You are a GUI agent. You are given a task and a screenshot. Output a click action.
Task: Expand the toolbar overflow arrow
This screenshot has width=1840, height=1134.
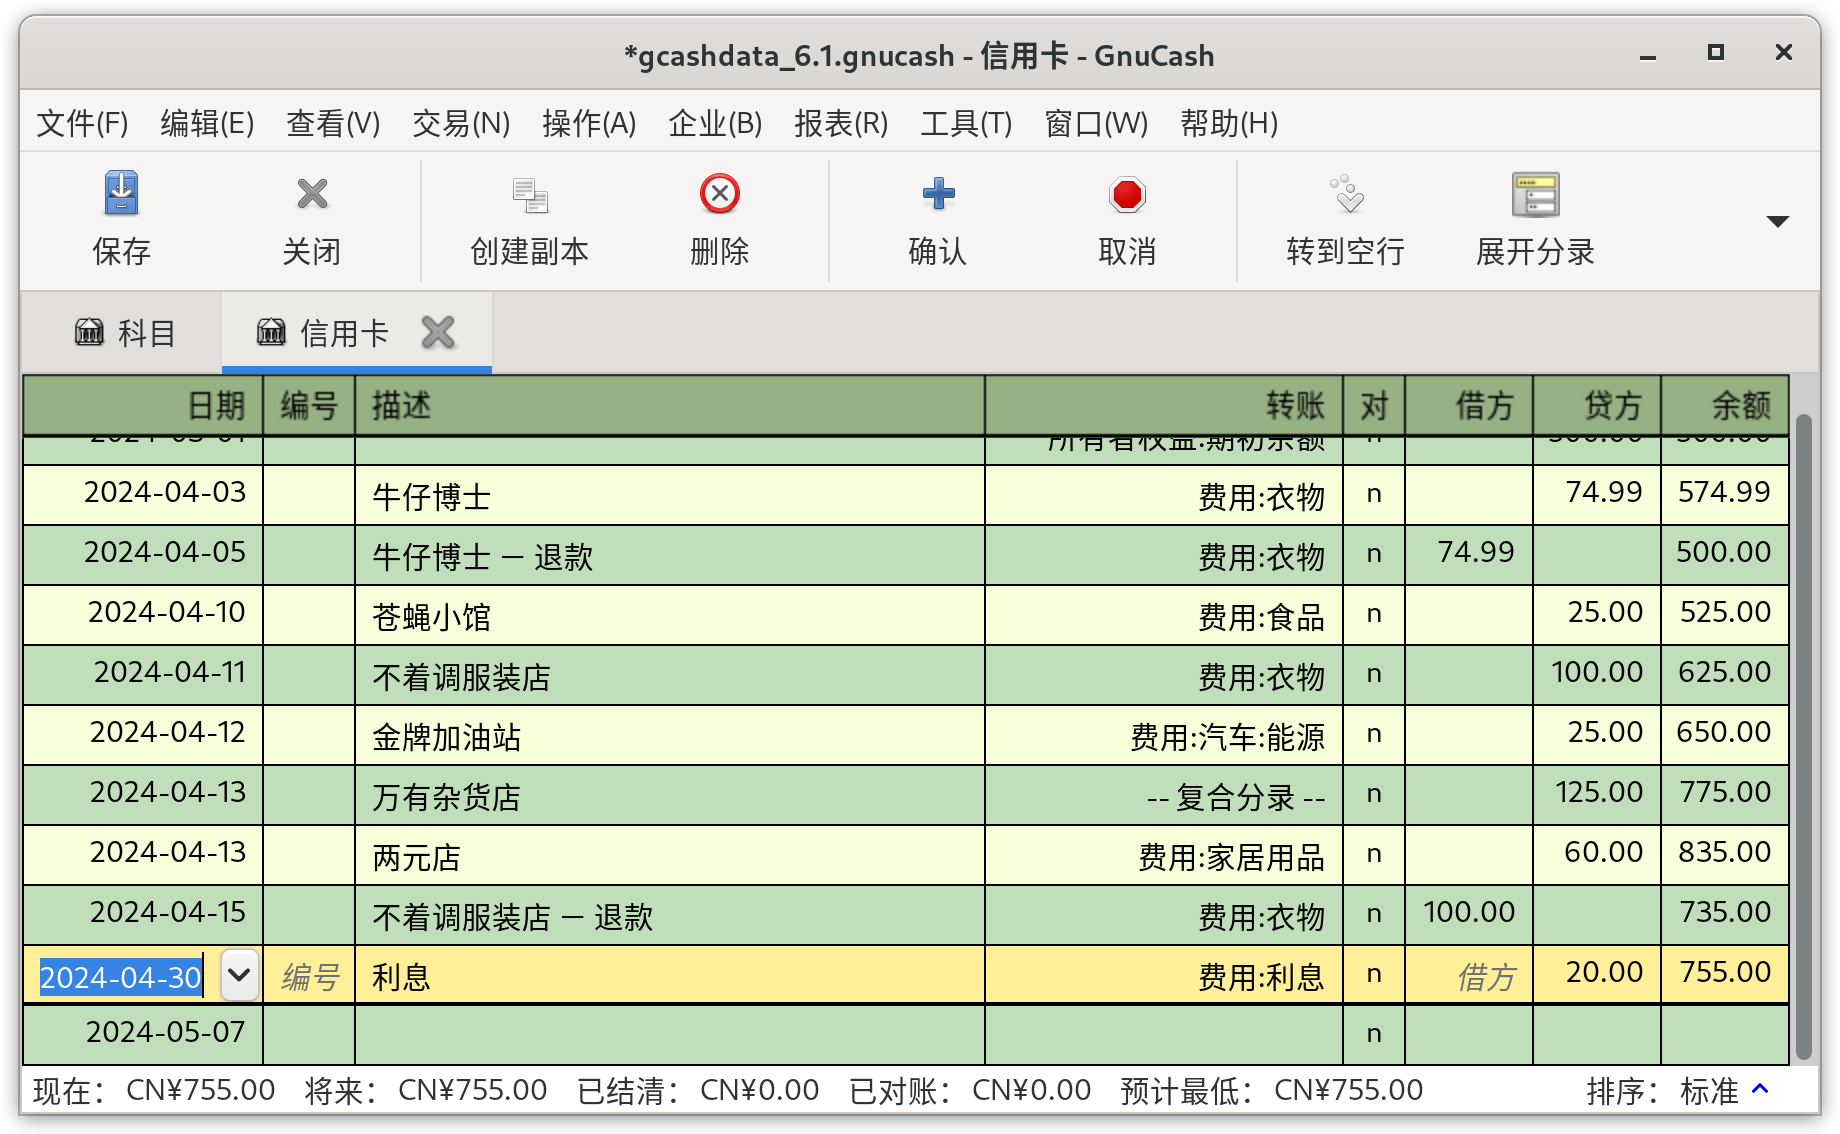(1777, 221)
